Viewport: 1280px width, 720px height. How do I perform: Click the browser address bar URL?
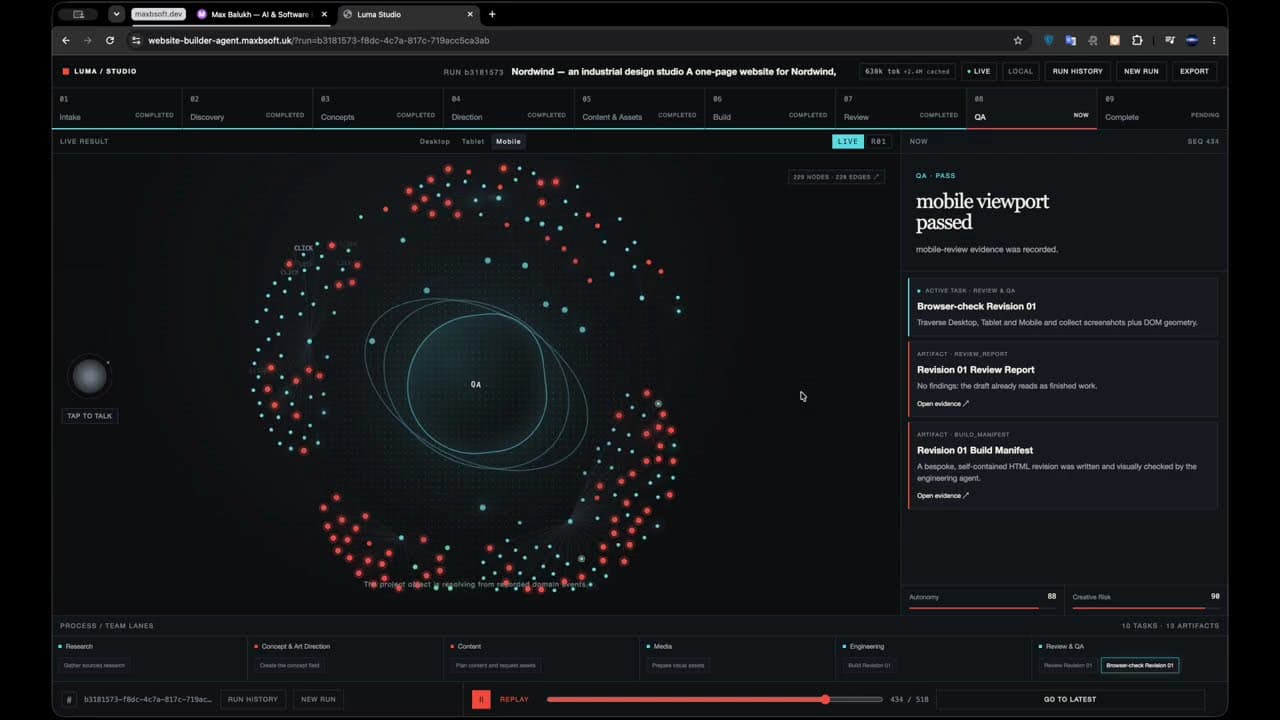coord(319,41)
